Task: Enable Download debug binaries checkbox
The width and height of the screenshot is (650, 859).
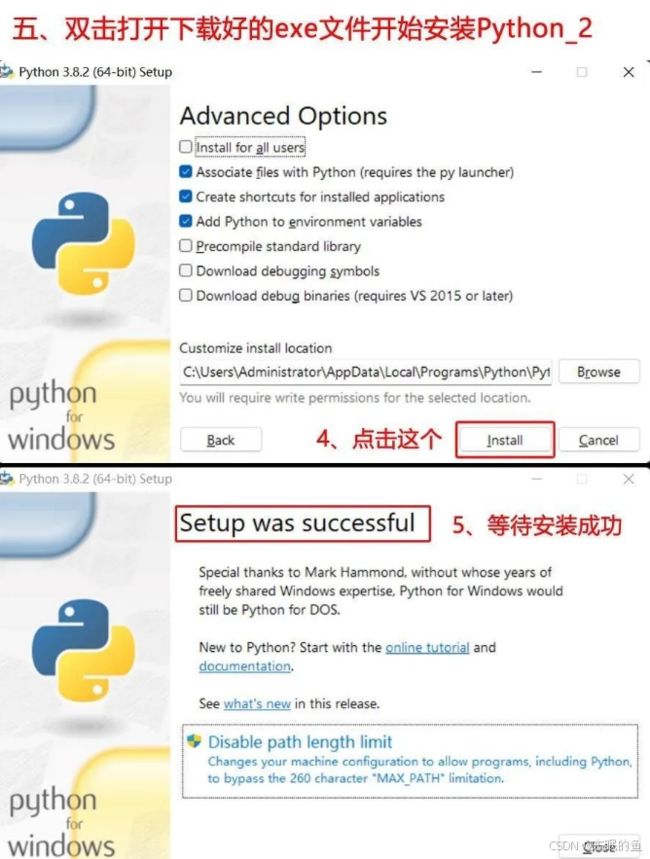Action: [x=186, y=295]
